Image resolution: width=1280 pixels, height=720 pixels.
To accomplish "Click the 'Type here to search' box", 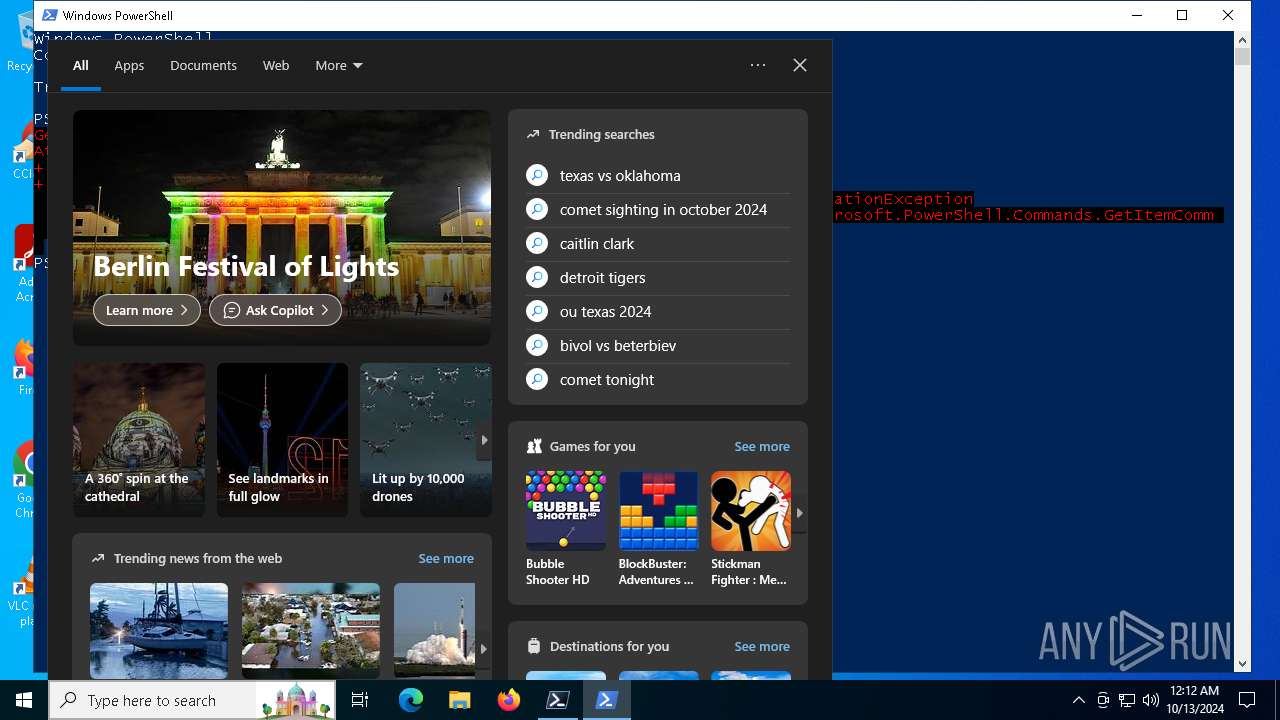I will (193, 700).
